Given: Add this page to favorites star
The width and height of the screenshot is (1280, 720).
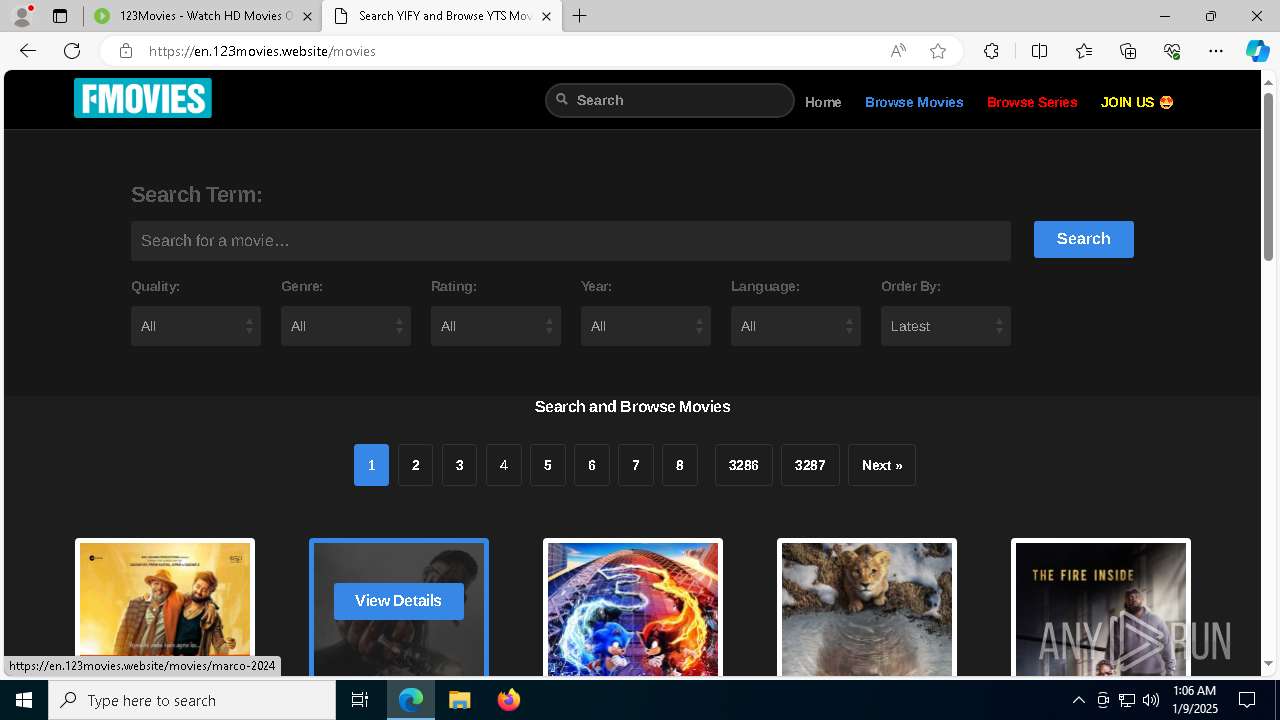Looking at the screenshot, I should pyautogui.click(x=938, y=51).
